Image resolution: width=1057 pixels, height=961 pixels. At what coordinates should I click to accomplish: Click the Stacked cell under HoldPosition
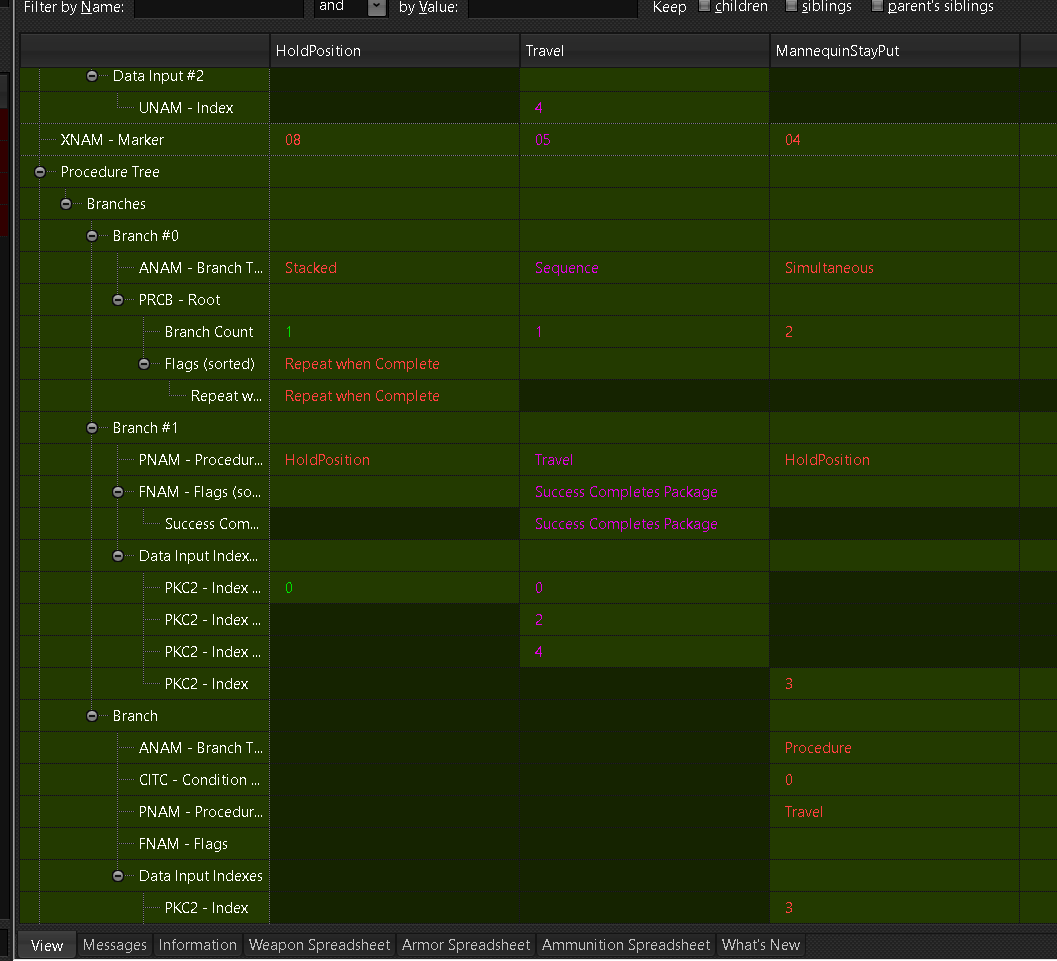[x=395, y=268]
